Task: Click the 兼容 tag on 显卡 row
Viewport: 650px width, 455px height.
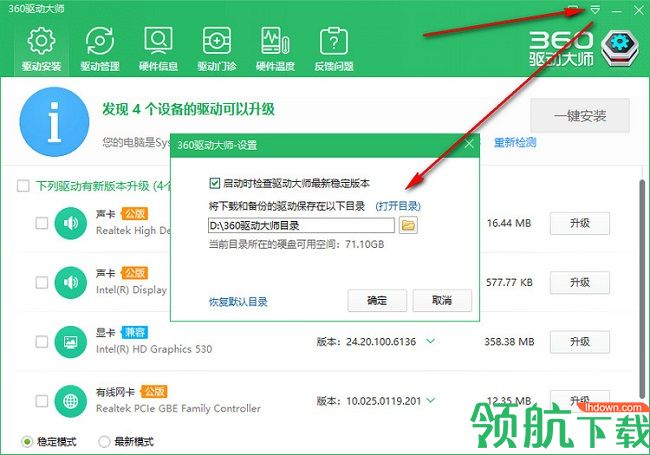Action: point(135,332)
